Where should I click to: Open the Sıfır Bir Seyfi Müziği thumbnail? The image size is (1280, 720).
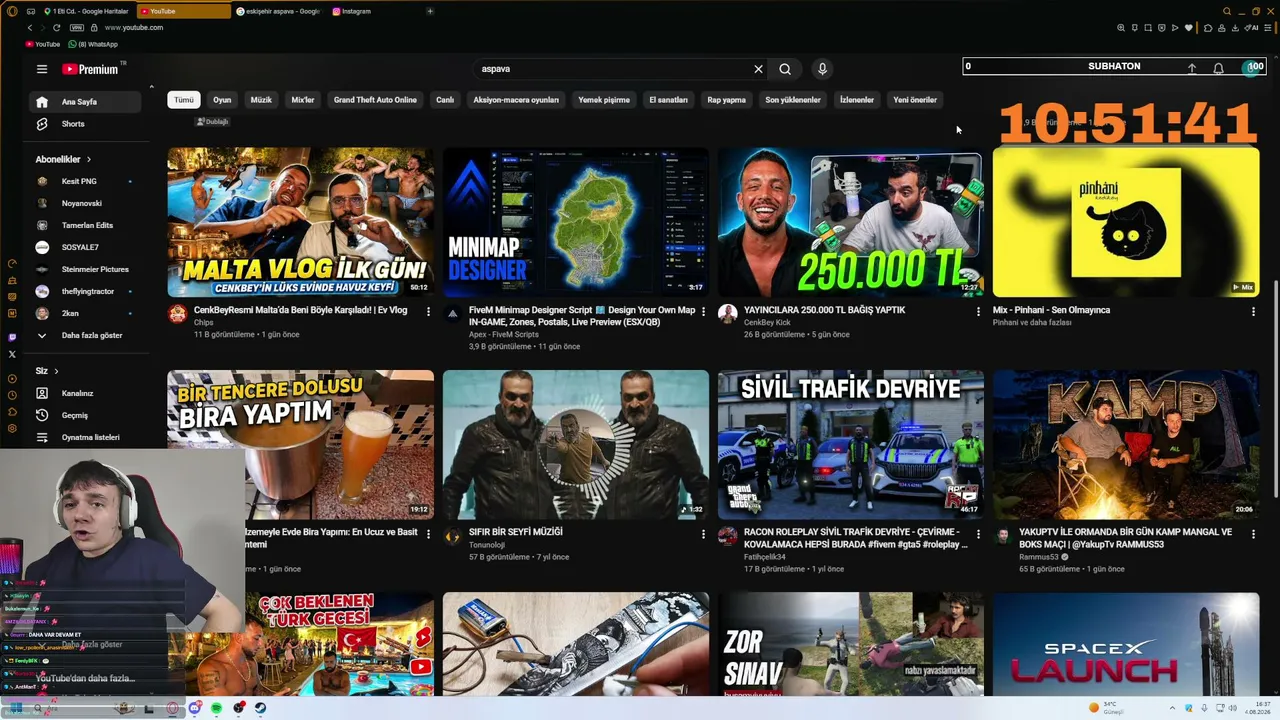(x=576, y=445)
